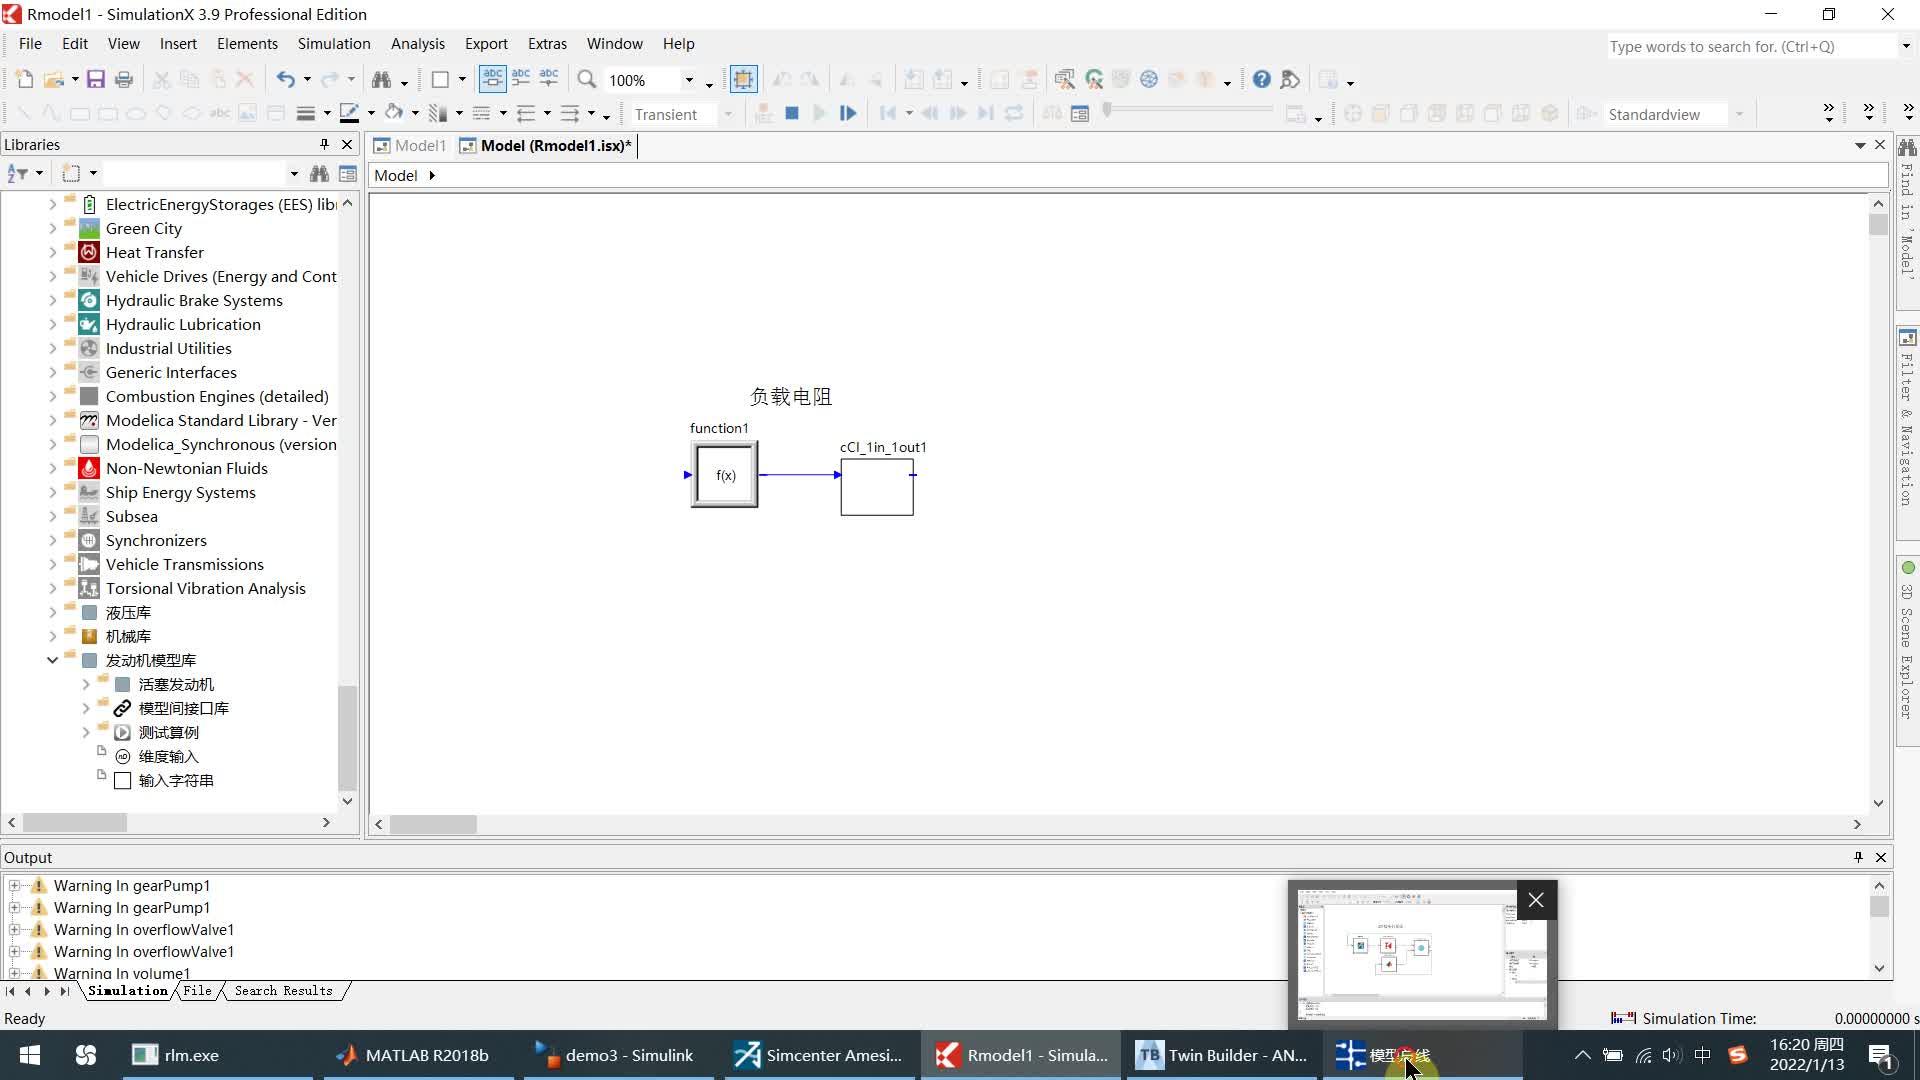The image size is (1920, 1080).
Task: Click the Print icon
Action: click(124, 80)
